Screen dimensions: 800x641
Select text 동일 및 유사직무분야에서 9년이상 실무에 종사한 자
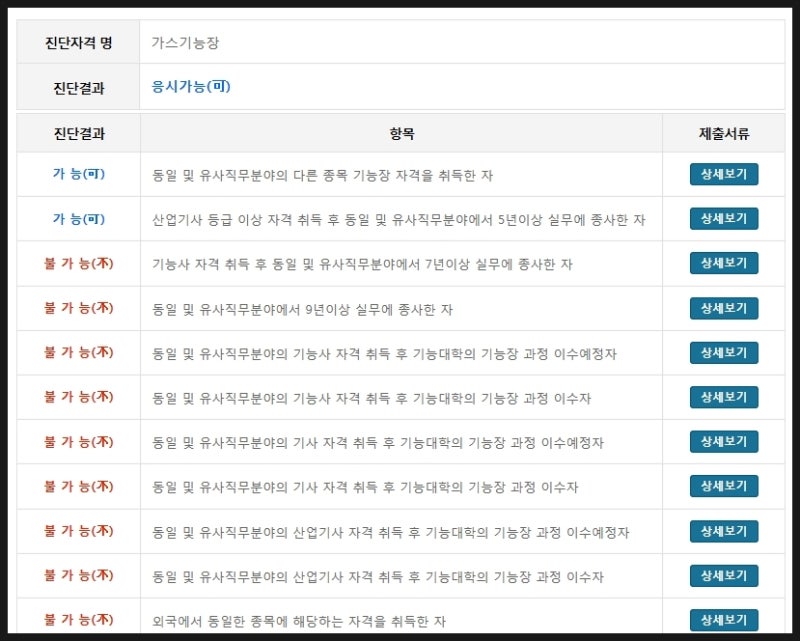(x=302, y=309)
